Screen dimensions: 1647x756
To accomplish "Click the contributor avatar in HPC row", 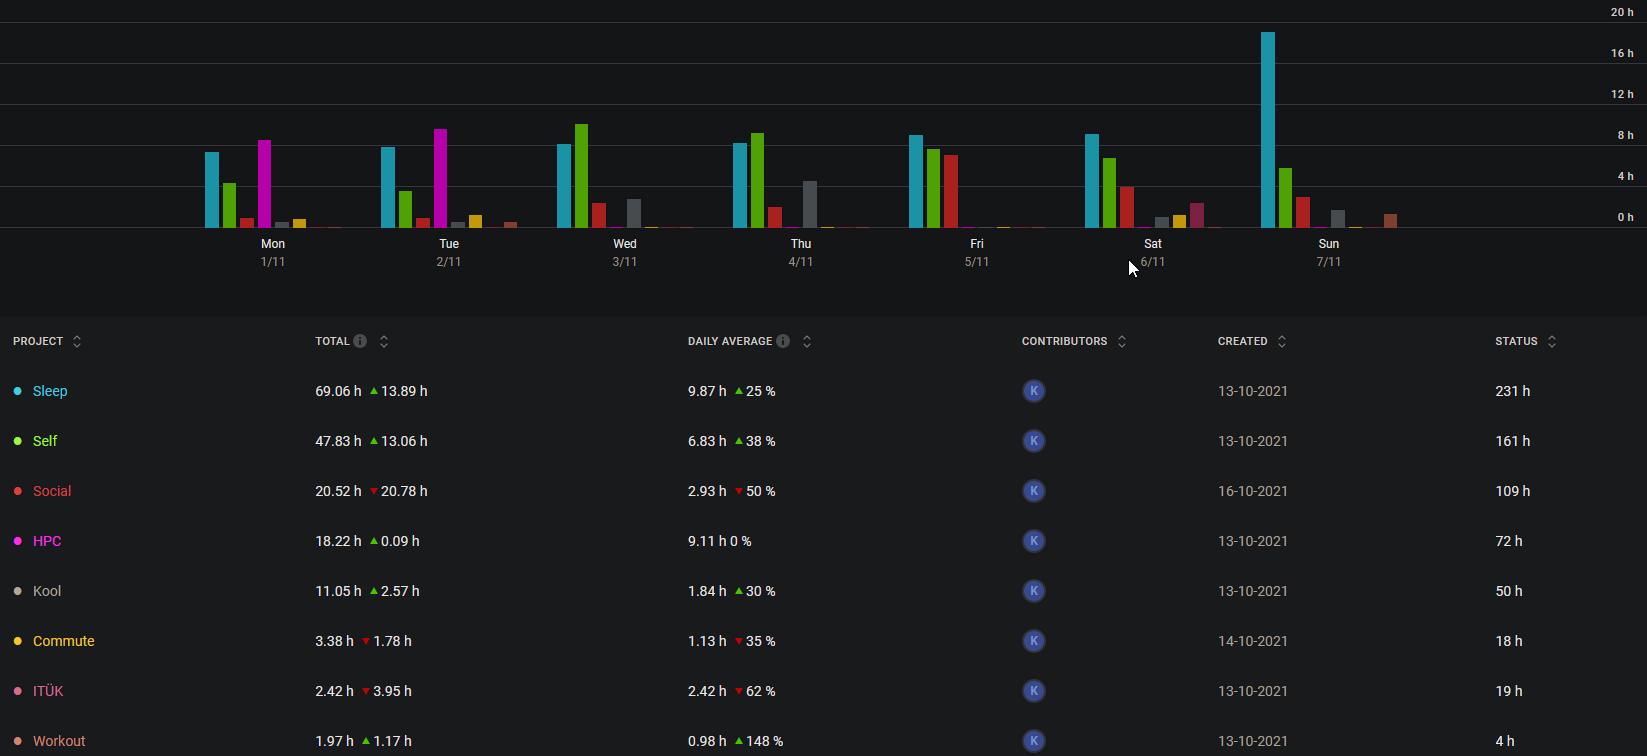I will pyautogui.click(x=1034, y=541).
